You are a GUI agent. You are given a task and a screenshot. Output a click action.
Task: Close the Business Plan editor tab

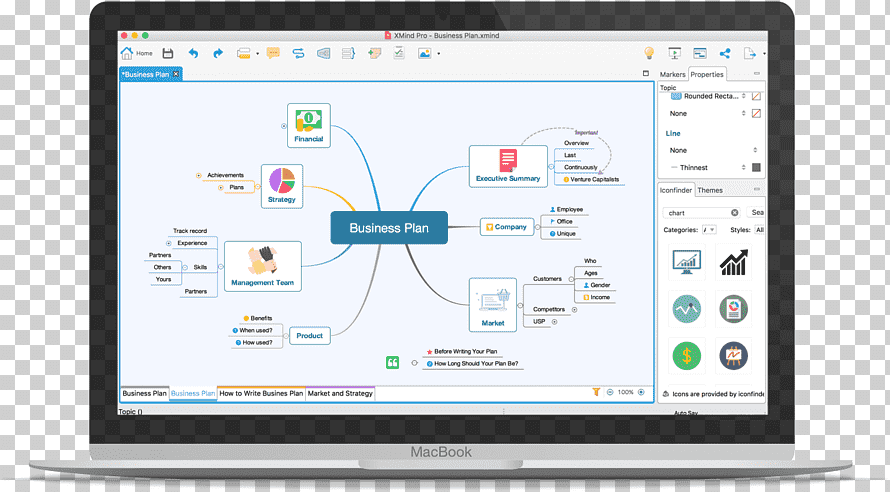coord(176,74)
